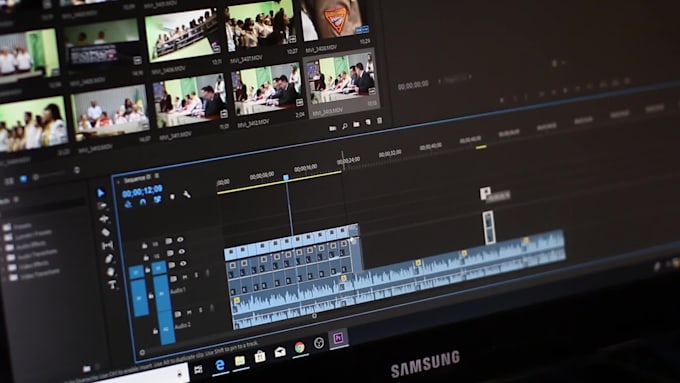Click the blue playhead marker on the ruler
This screenshot has width=680, height=383.
(x=286, y=177)
